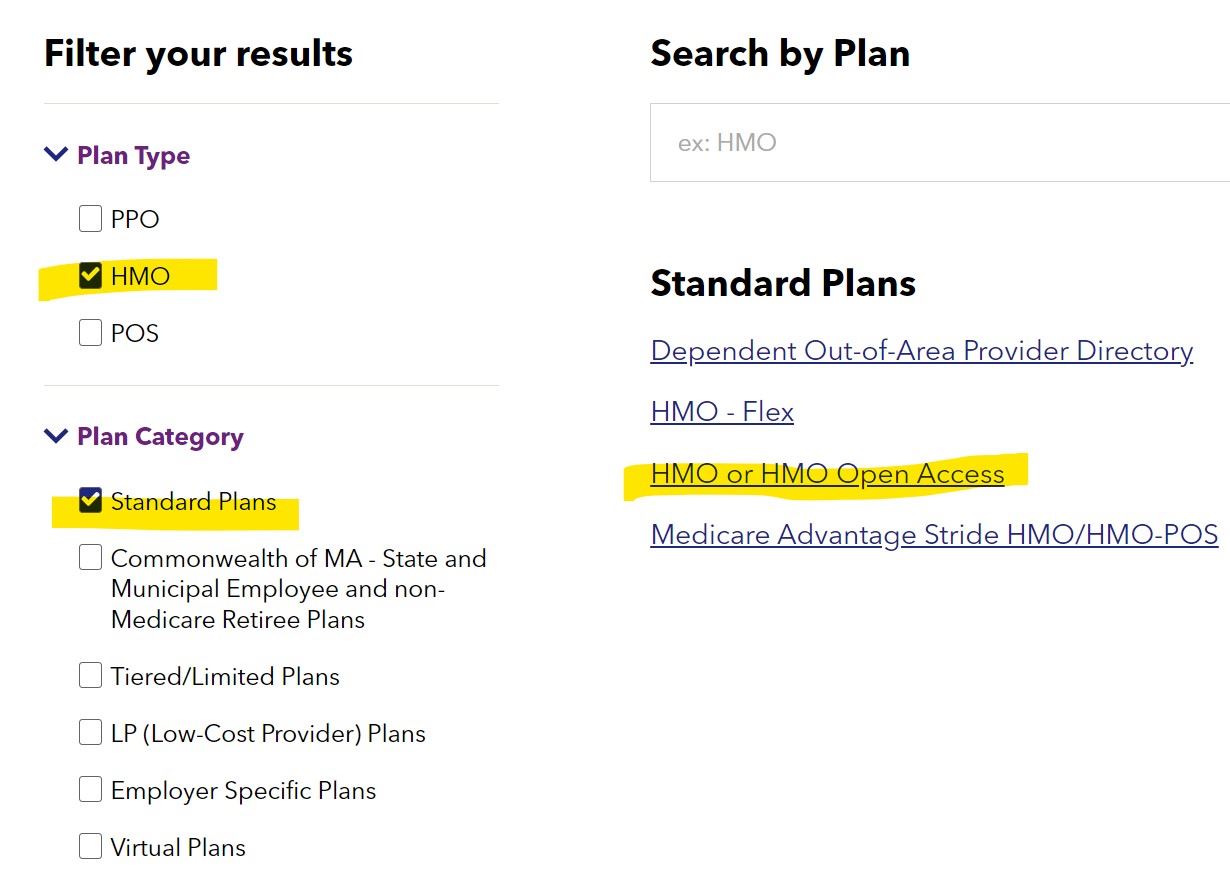Image resolution: width=1230 pixels, height=885 pixels.
Task: Click the Plan Category section label
Action: [160, 437]
